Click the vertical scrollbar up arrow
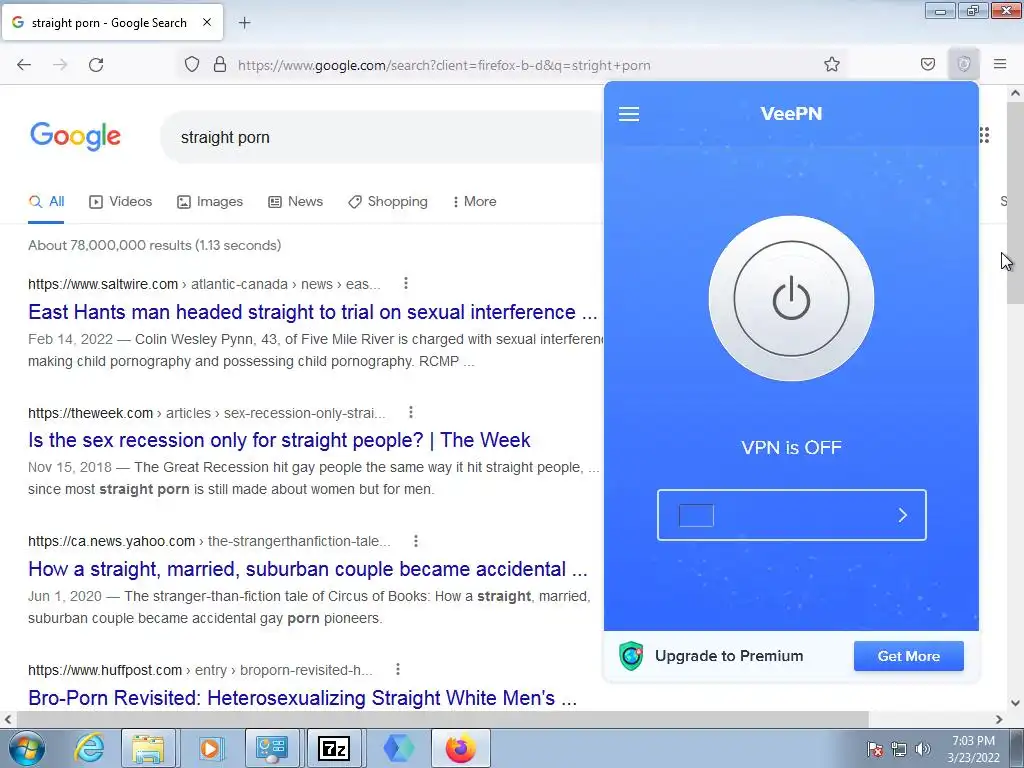 click(1015, 93)
